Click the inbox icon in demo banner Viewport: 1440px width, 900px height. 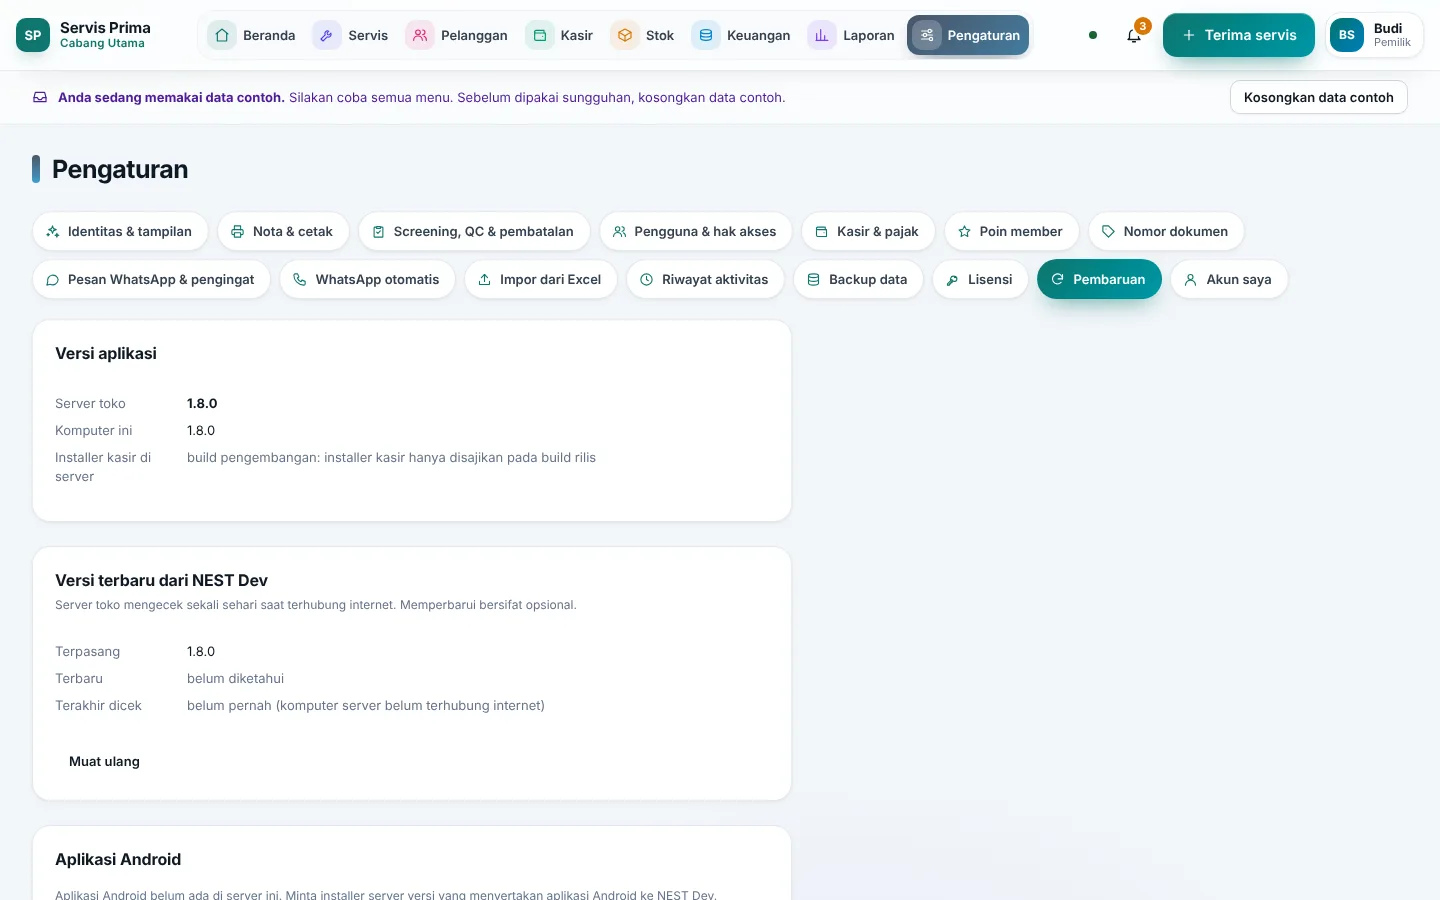tap(40, 97)
